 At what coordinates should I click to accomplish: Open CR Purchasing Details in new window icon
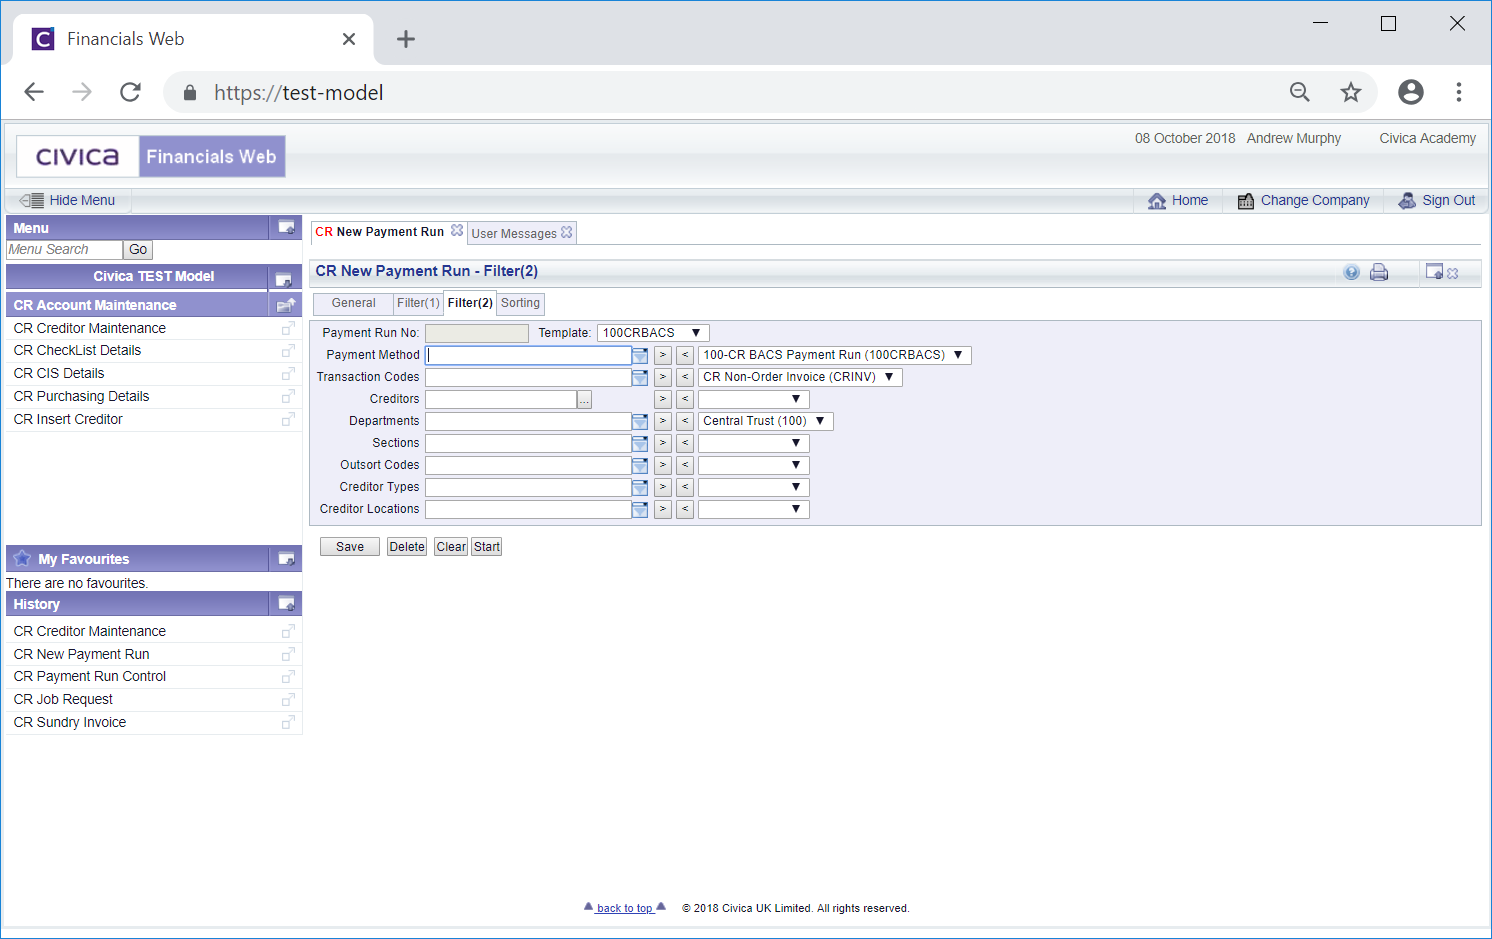(288, 396)
